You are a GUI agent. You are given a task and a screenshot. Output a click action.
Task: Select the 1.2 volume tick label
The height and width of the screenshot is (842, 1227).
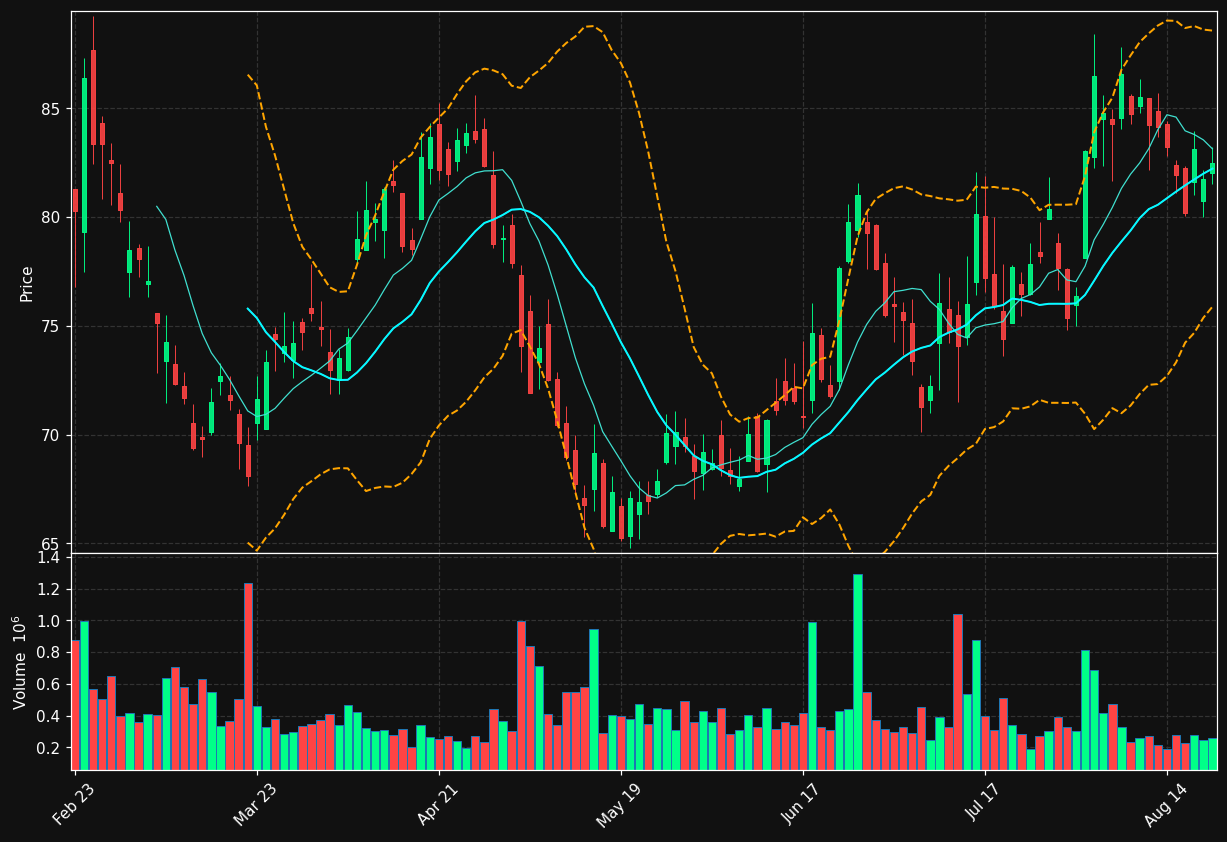(49, 590)
